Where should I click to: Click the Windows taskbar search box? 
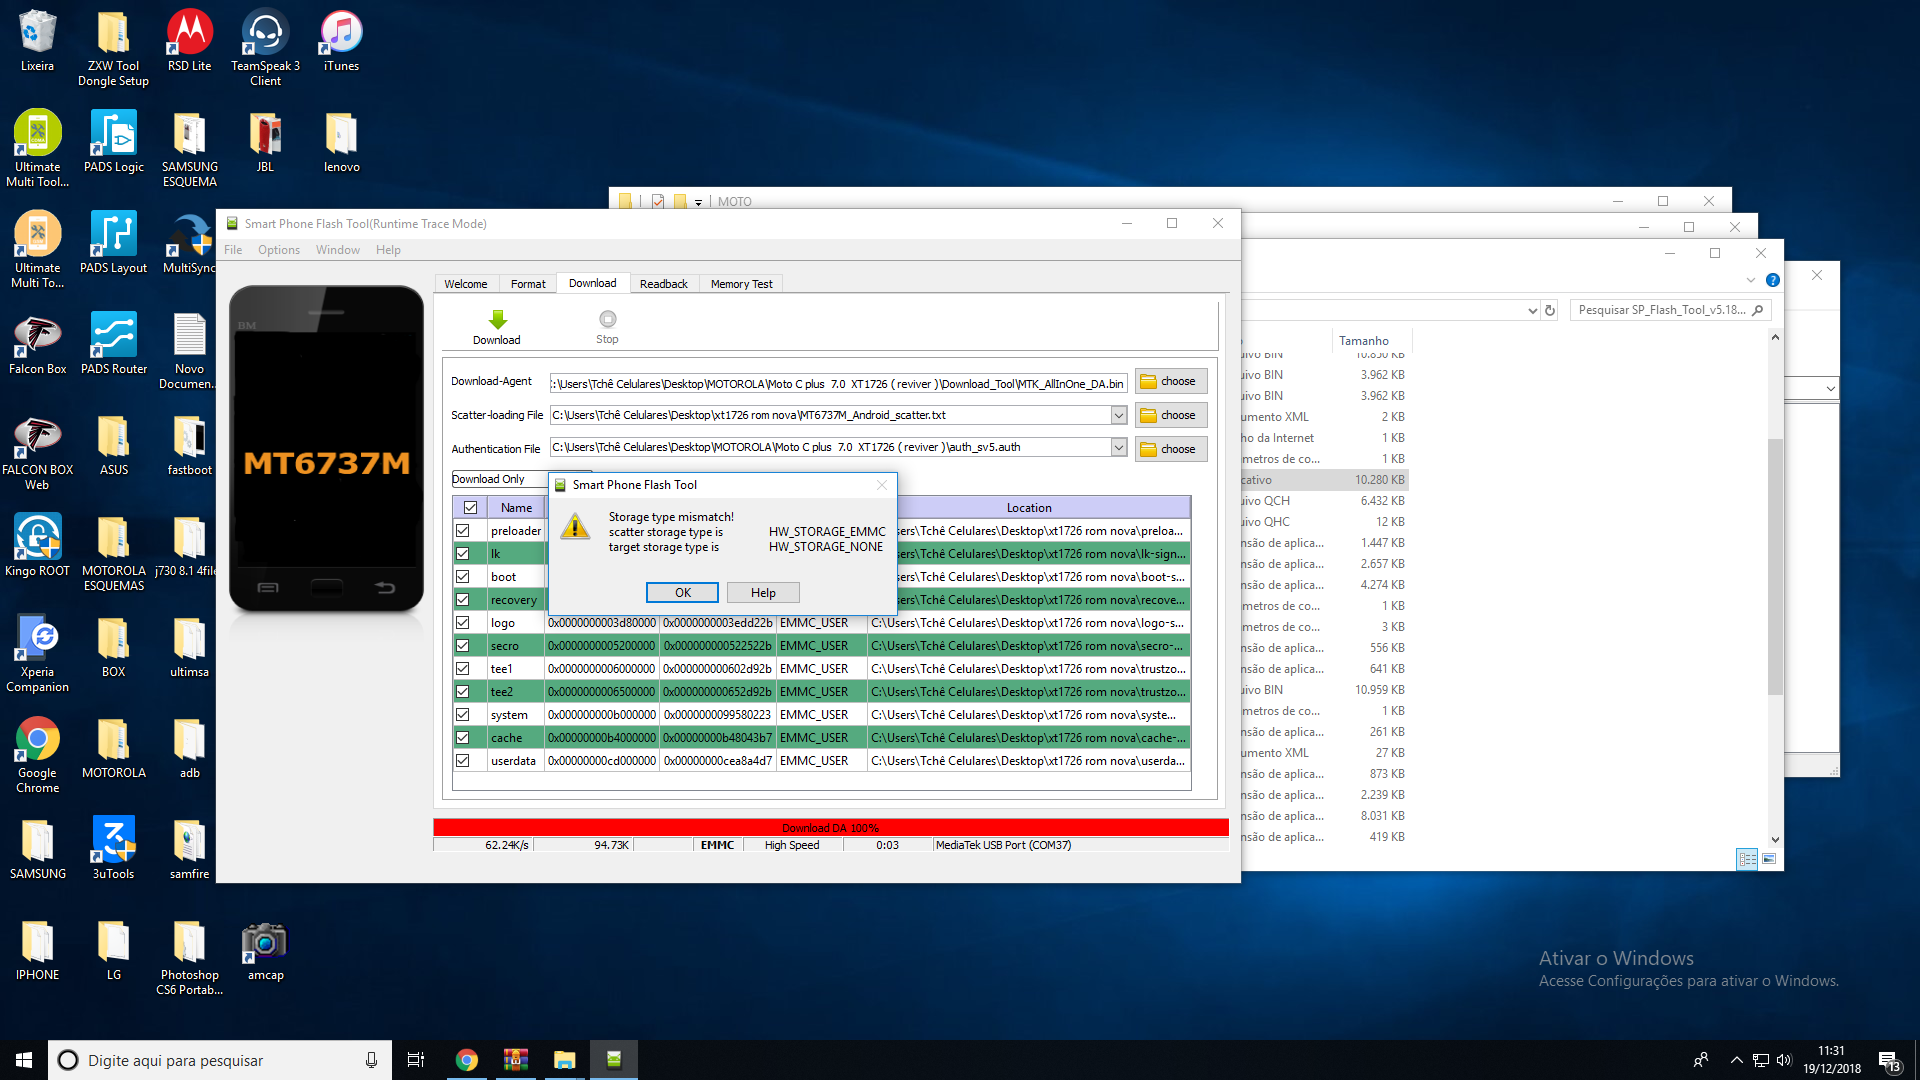tap(220, 1060)
